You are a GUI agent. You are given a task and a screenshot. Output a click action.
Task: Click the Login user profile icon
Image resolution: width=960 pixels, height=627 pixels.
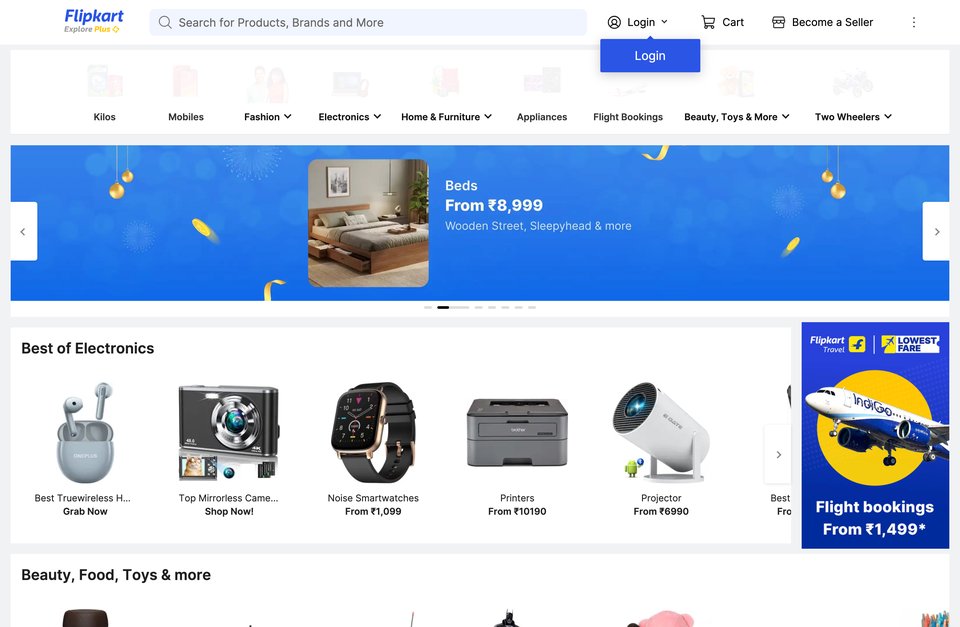click(x=614, y=23)
